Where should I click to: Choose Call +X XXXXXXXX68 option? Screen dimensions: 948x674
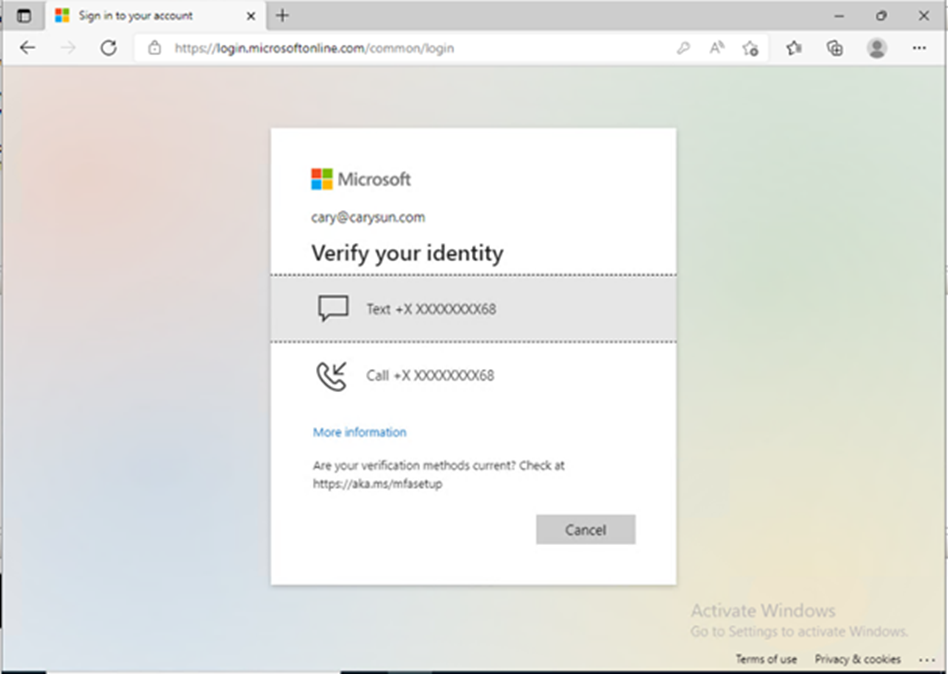(473, 375)
